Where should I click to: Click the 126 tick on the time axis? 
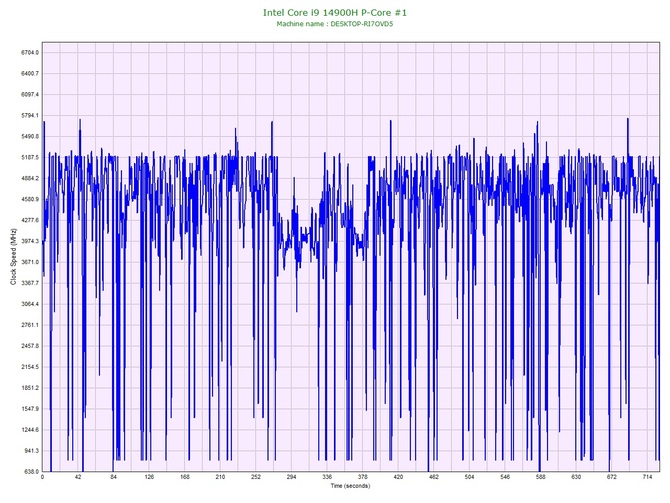coord(149,477)
